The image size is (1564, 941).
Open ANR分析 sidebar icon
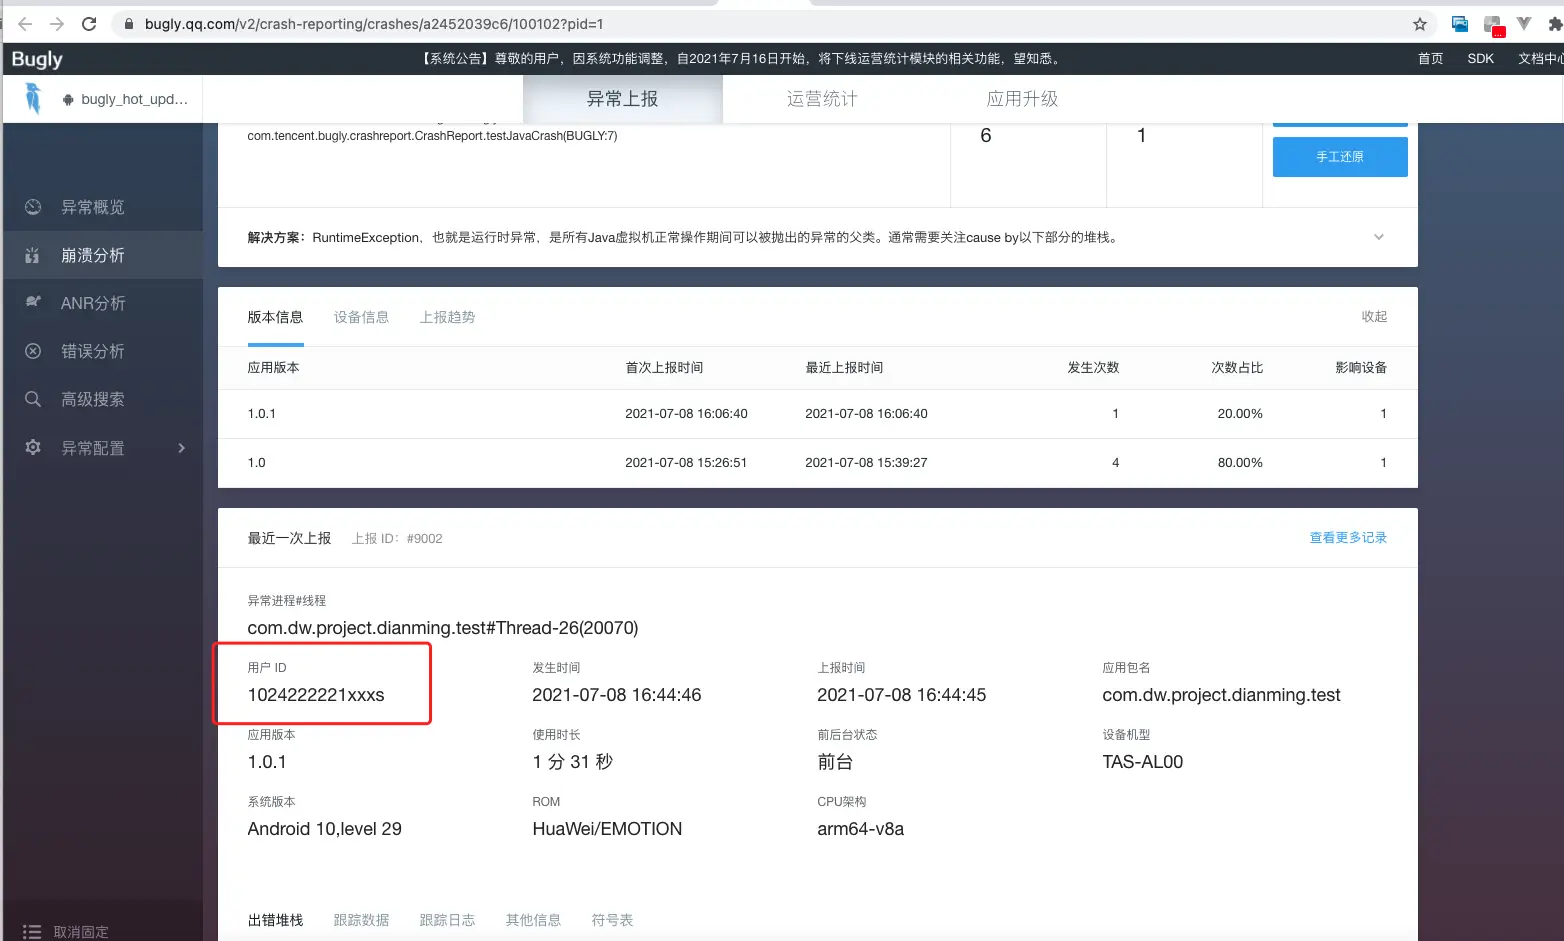tap(33, 302)
